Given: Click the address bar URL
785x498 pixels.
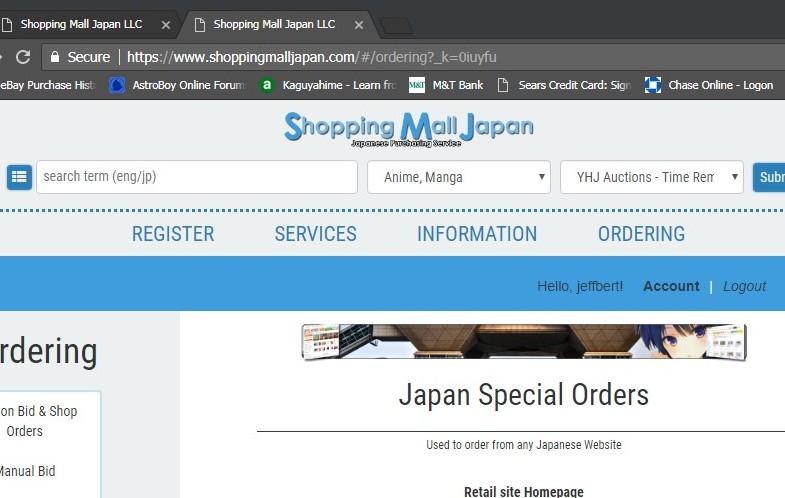Looking at the screenshot, I should 311,57.
